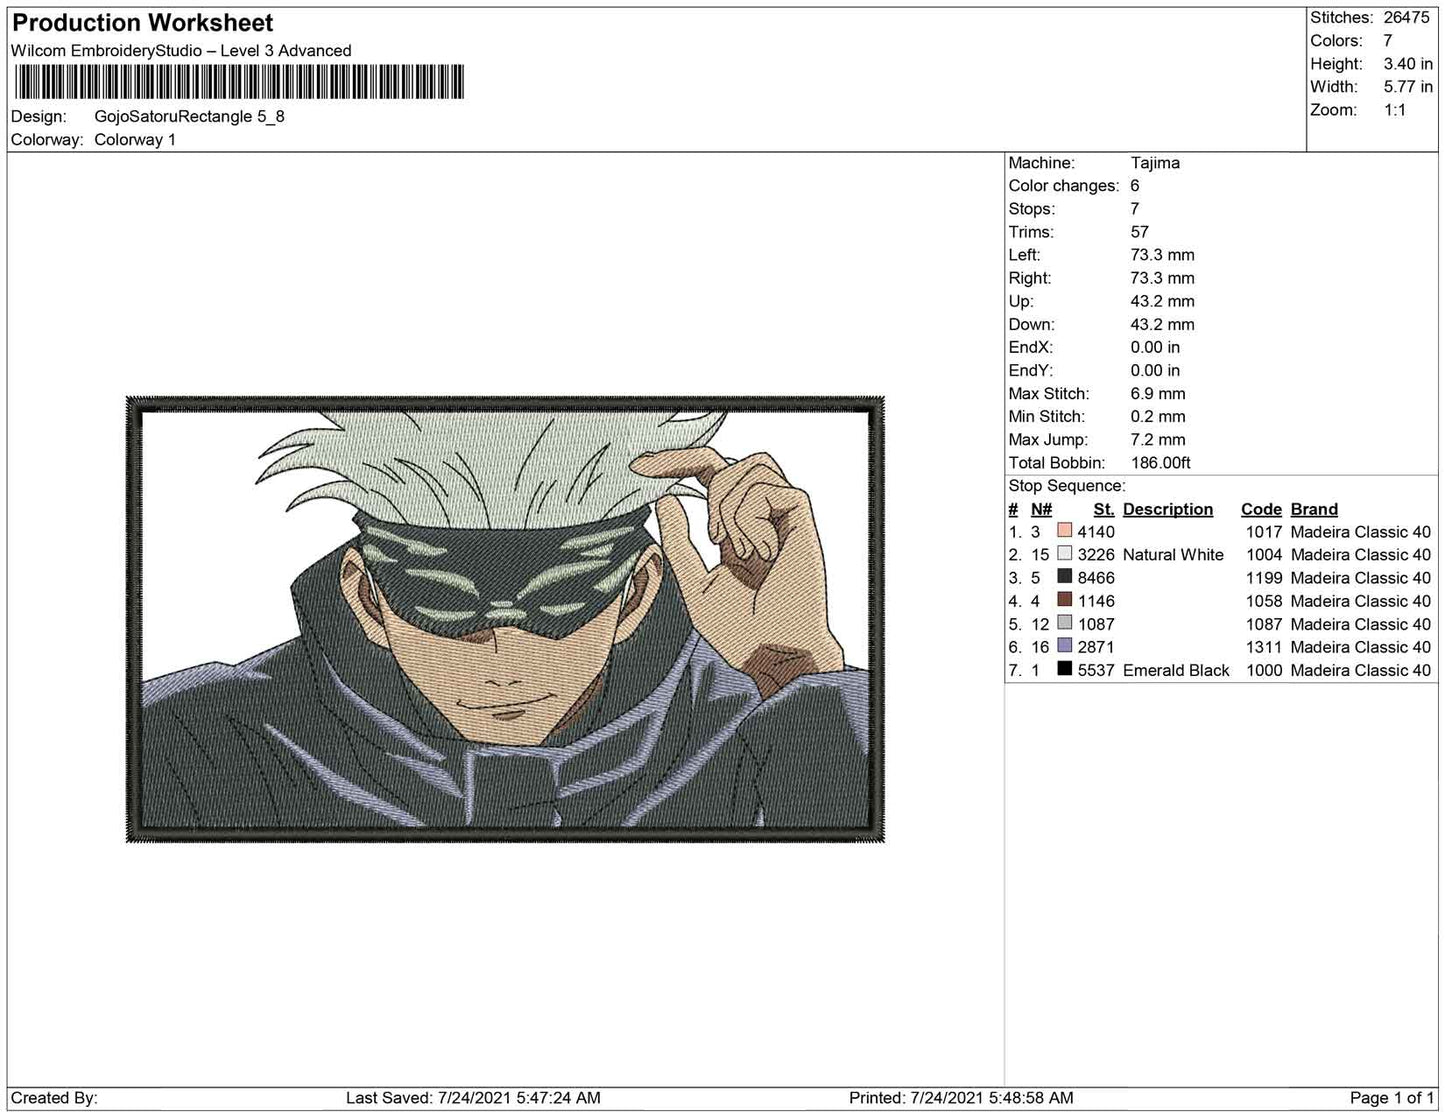The height and width of the screenshot is (1112, 1445).
Task: Click the 'Code' column header
Action: 1261,509
